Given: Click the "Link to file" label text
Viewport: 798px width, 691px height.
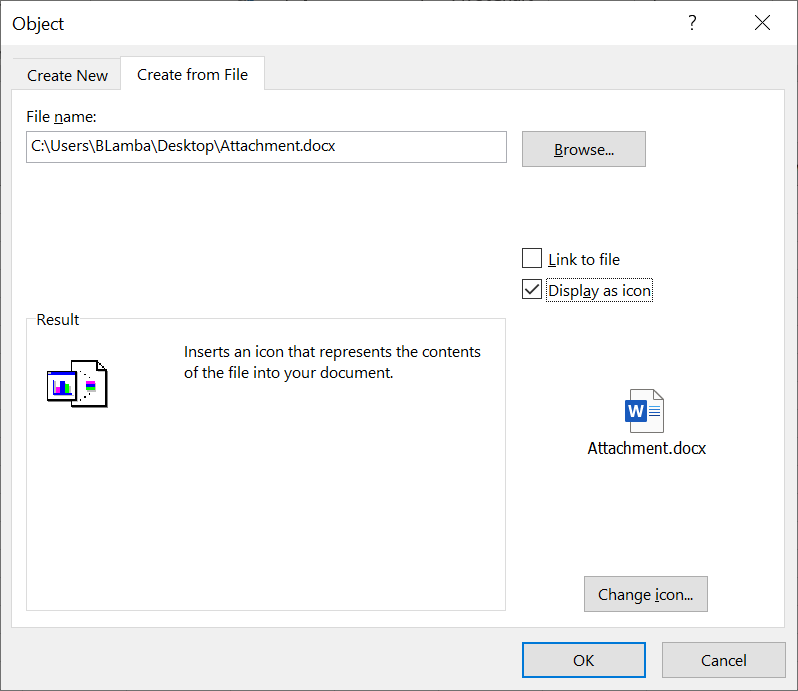Looking at the screenshot, I should 584,259.
